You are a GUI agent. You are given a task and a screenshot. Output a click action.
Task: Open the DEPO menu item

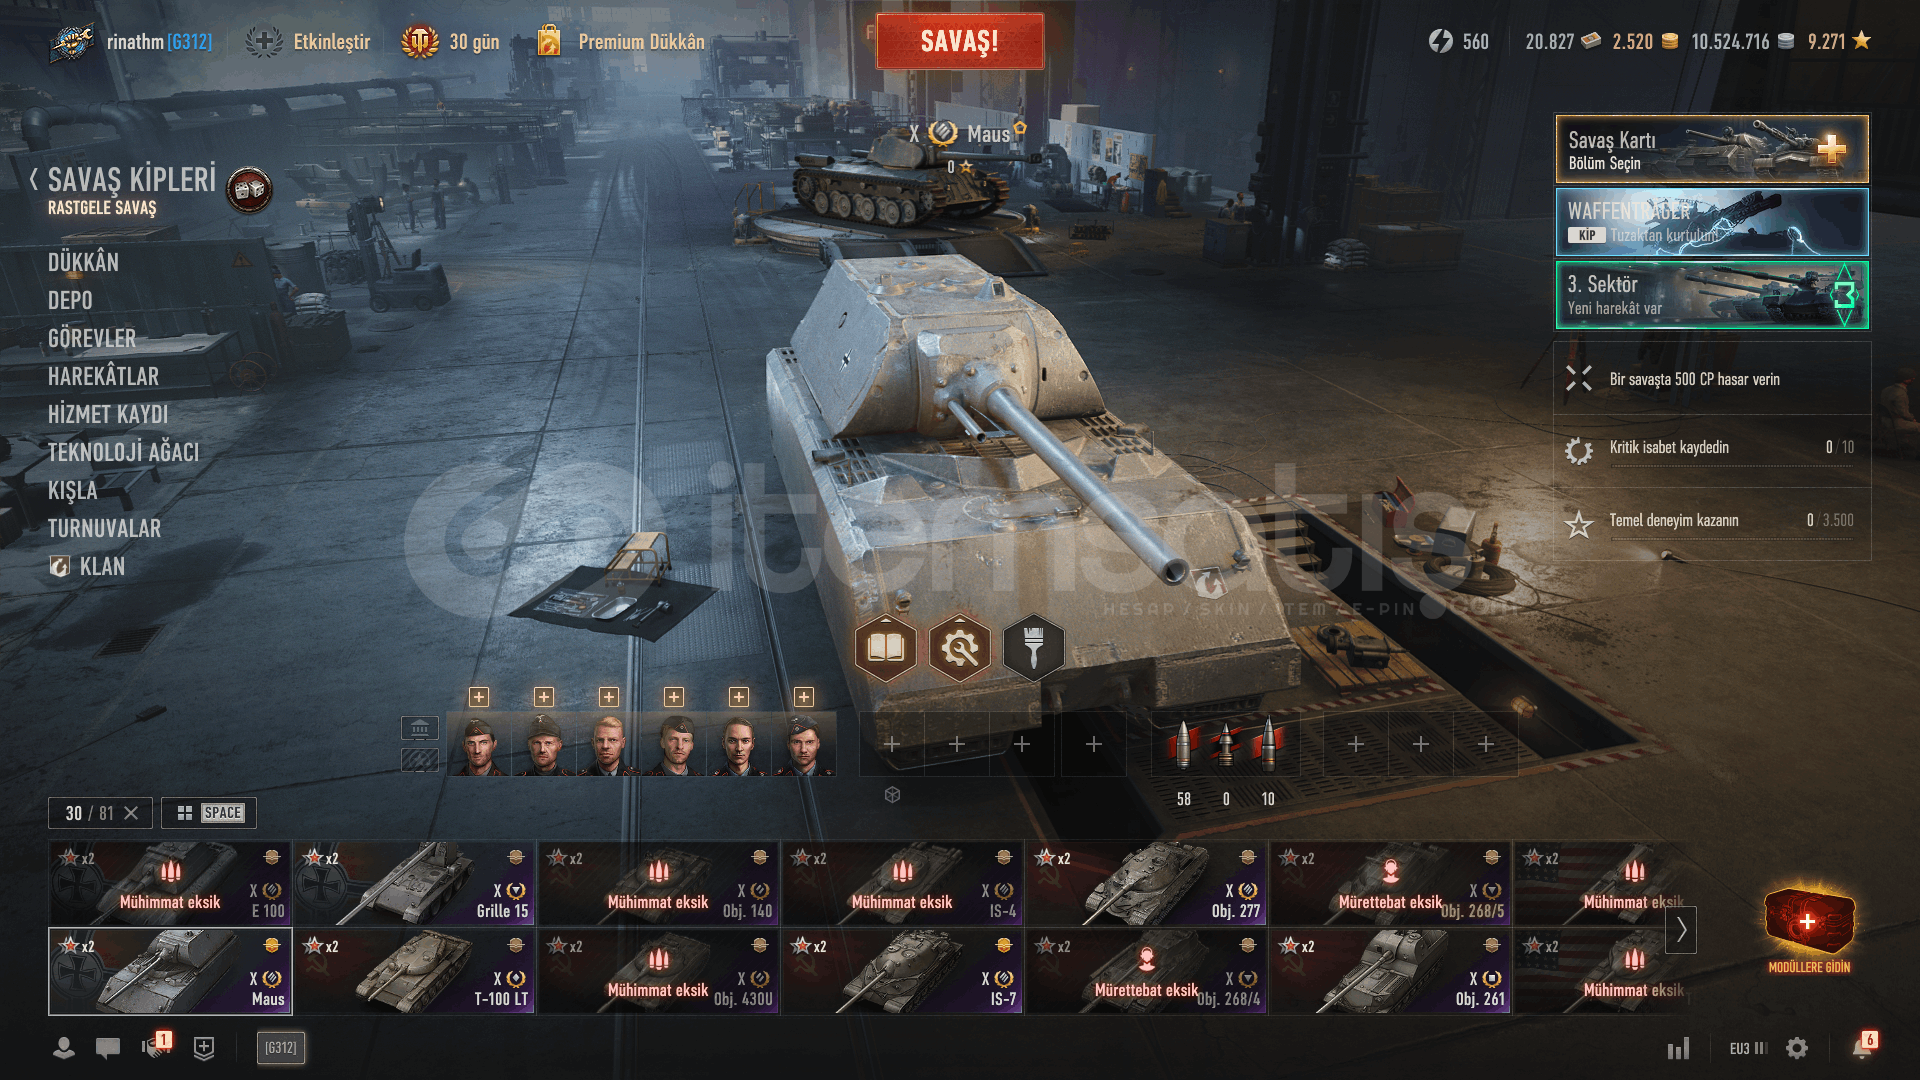tap(70, 300)
